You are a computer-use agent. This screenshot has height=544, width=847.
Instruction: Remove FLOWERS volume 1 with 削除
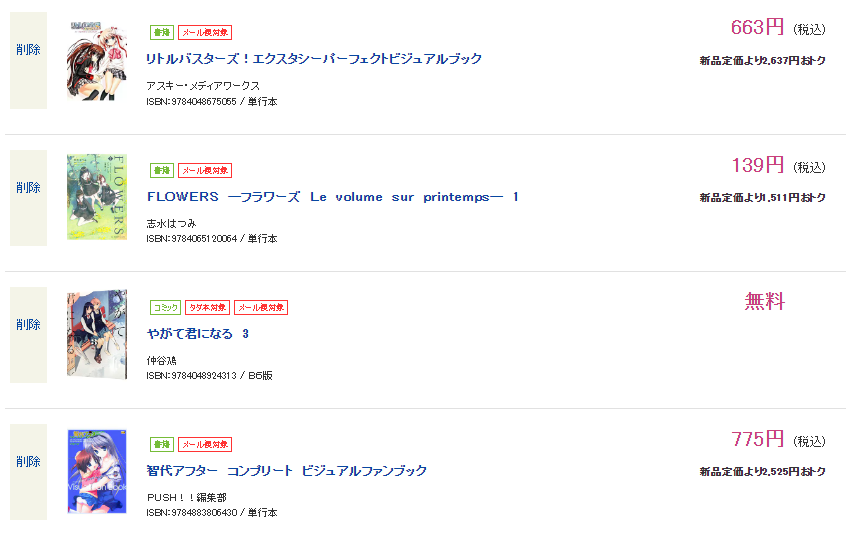coord(28,188)
